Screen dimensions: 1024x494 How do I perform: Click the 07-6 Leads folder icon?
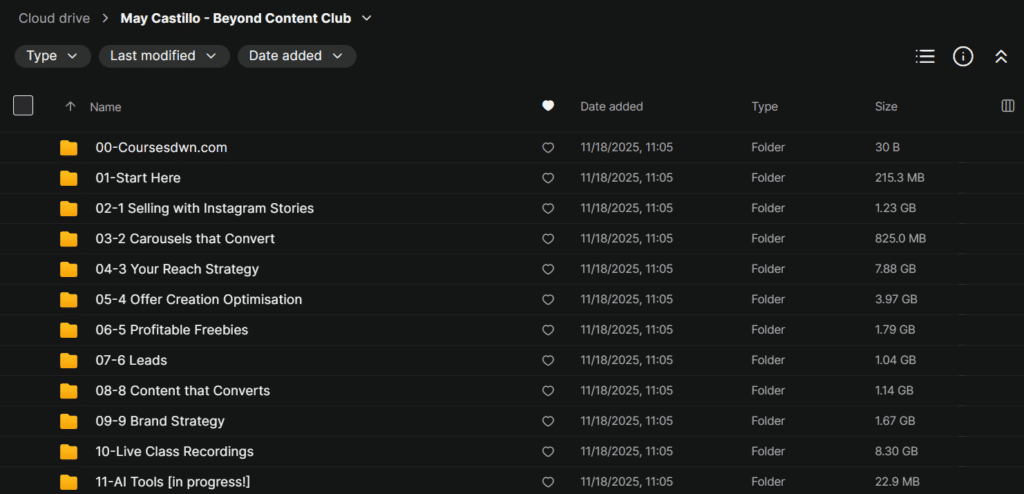[x=68, y=360]
